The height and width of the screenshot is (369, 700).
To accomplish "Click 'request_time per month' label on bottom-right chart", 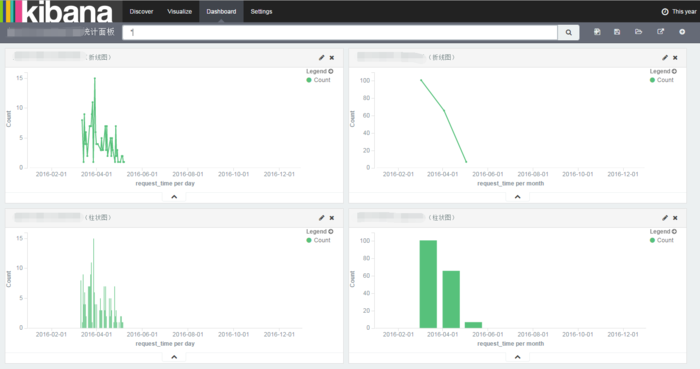I will (x=511, y=344).
